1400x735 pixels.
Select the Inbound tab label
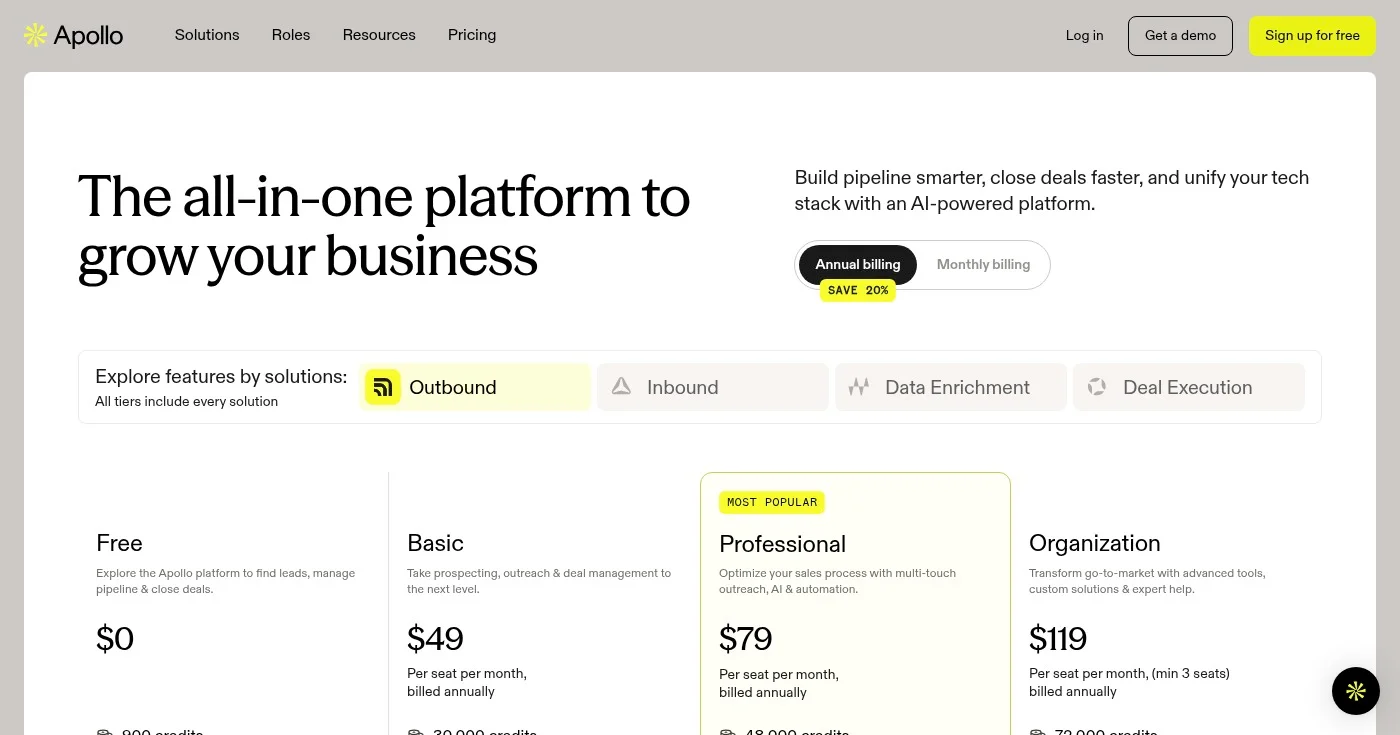(683, 387)
